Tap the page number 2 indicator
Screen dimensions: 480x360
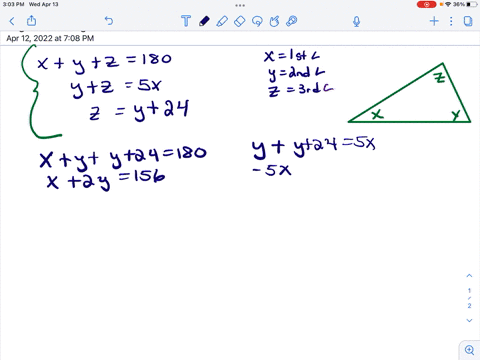[x=469, y=306]
